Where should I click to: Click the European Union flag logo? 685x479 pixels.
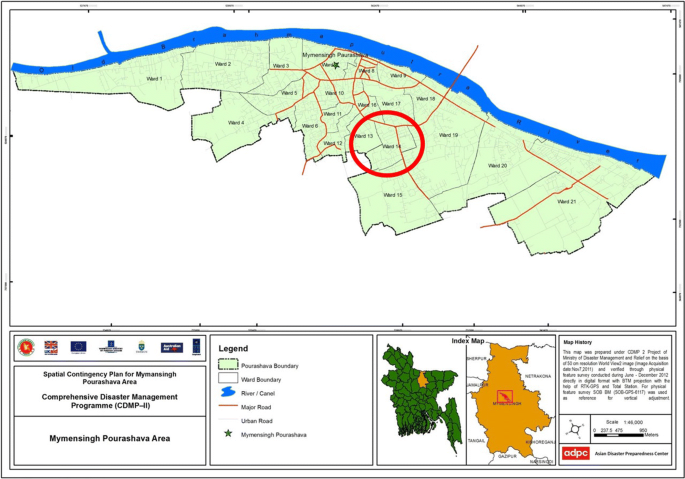coord(79,347)
